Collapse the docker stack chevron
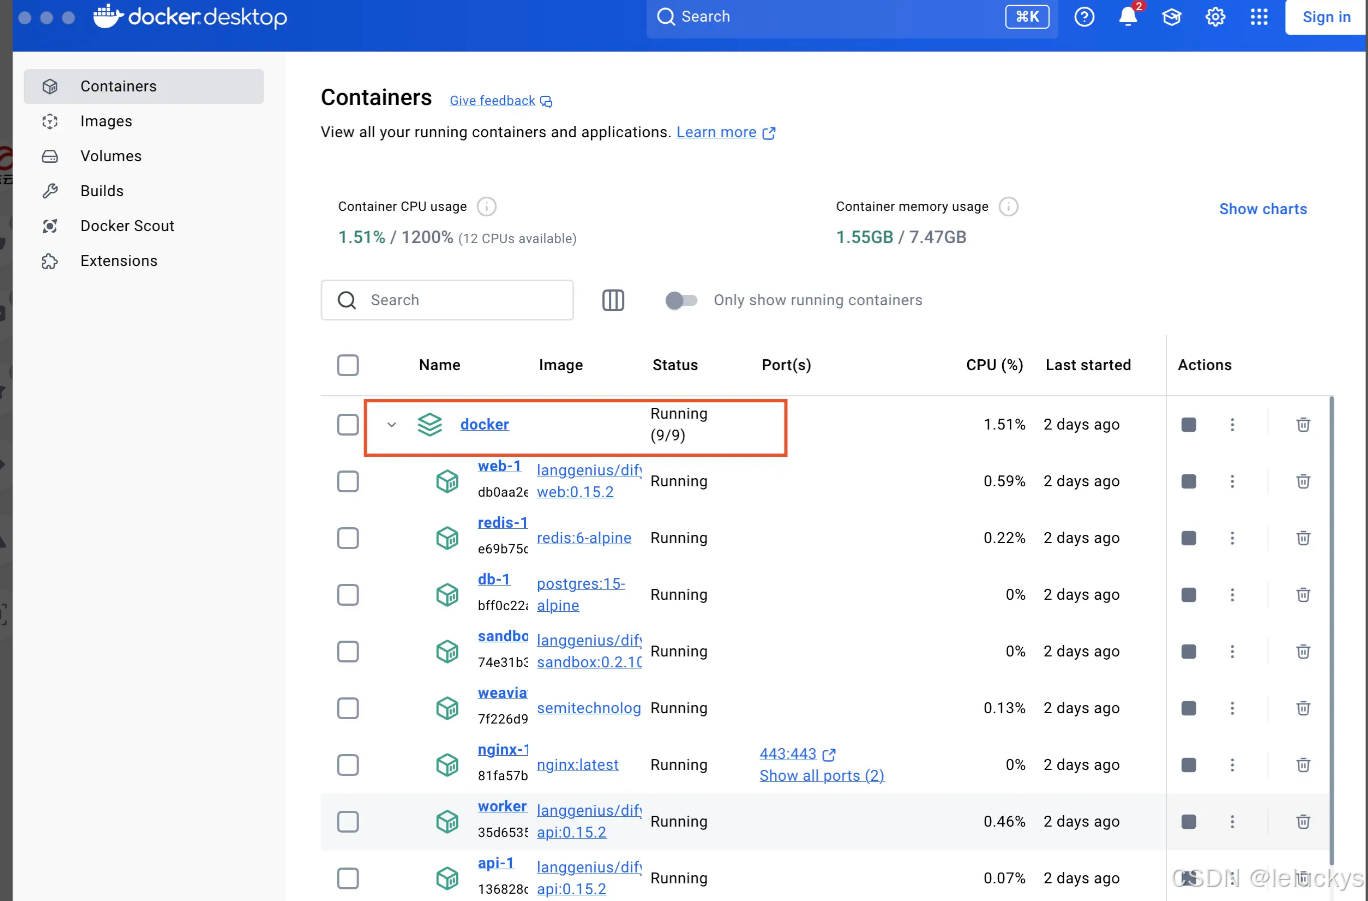Viewport: 1368px width, 901px height. point(392,425)
